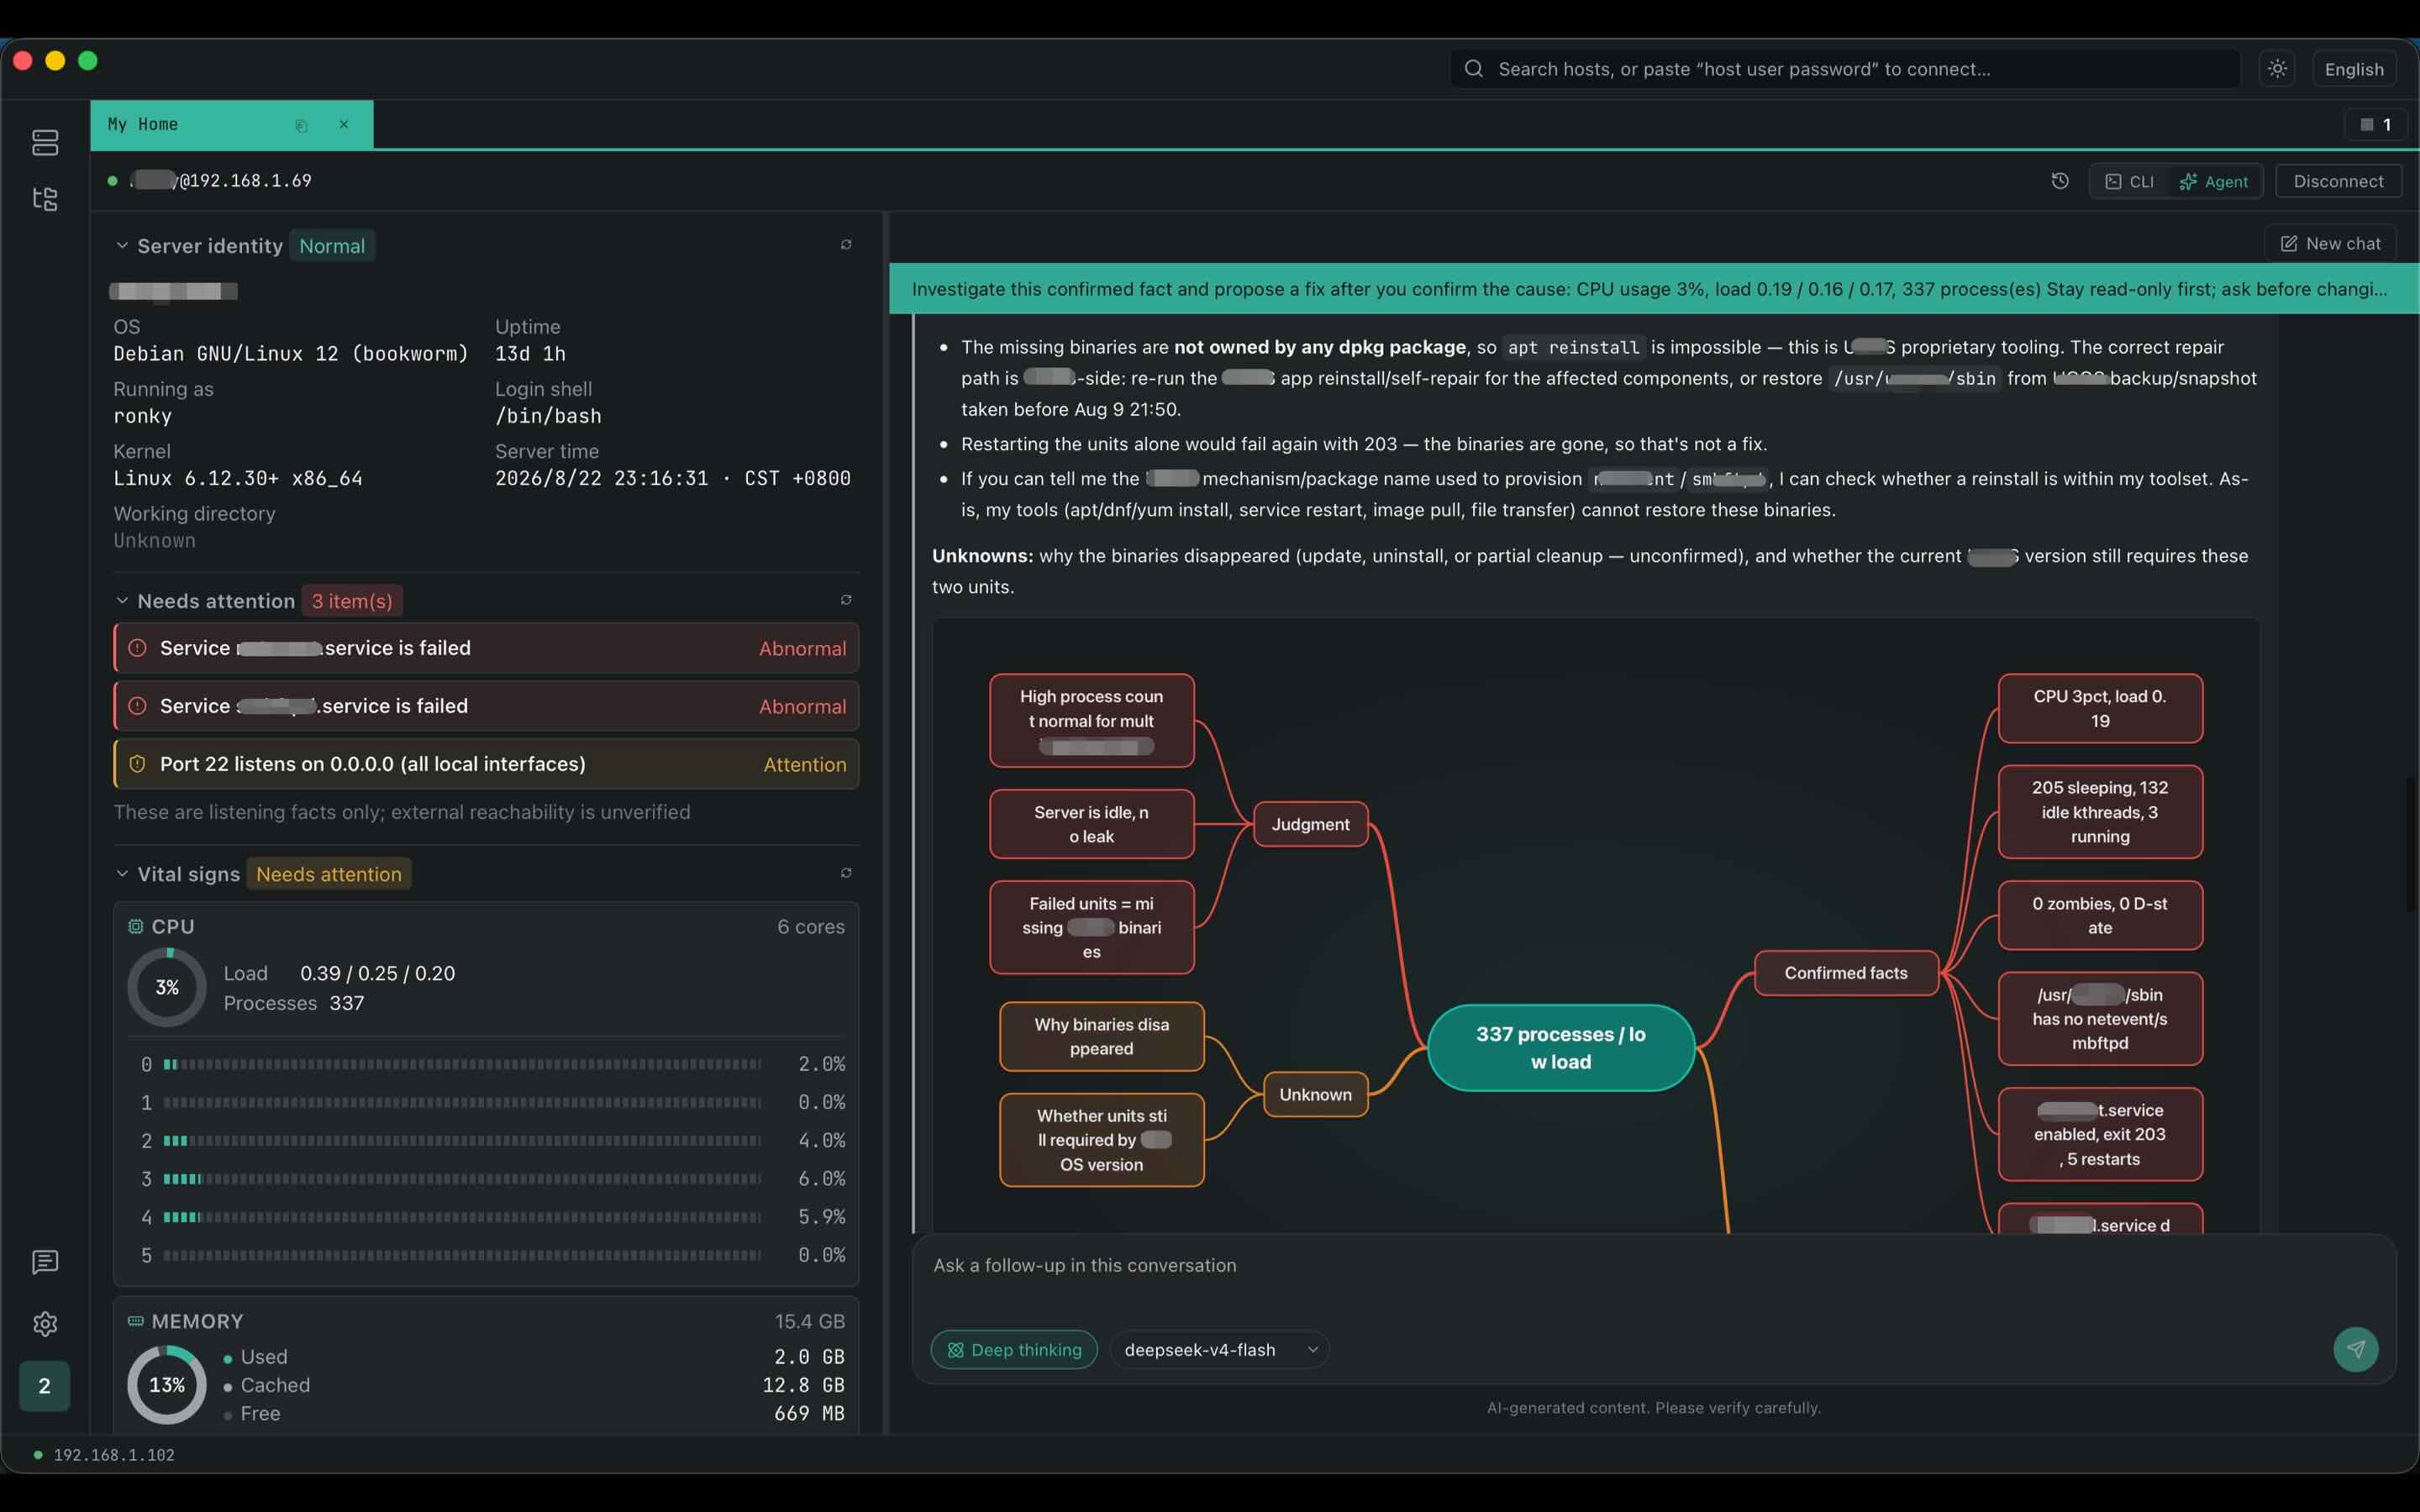
Task: Click the investigate prompt banner
Action: pos(1654,289)
